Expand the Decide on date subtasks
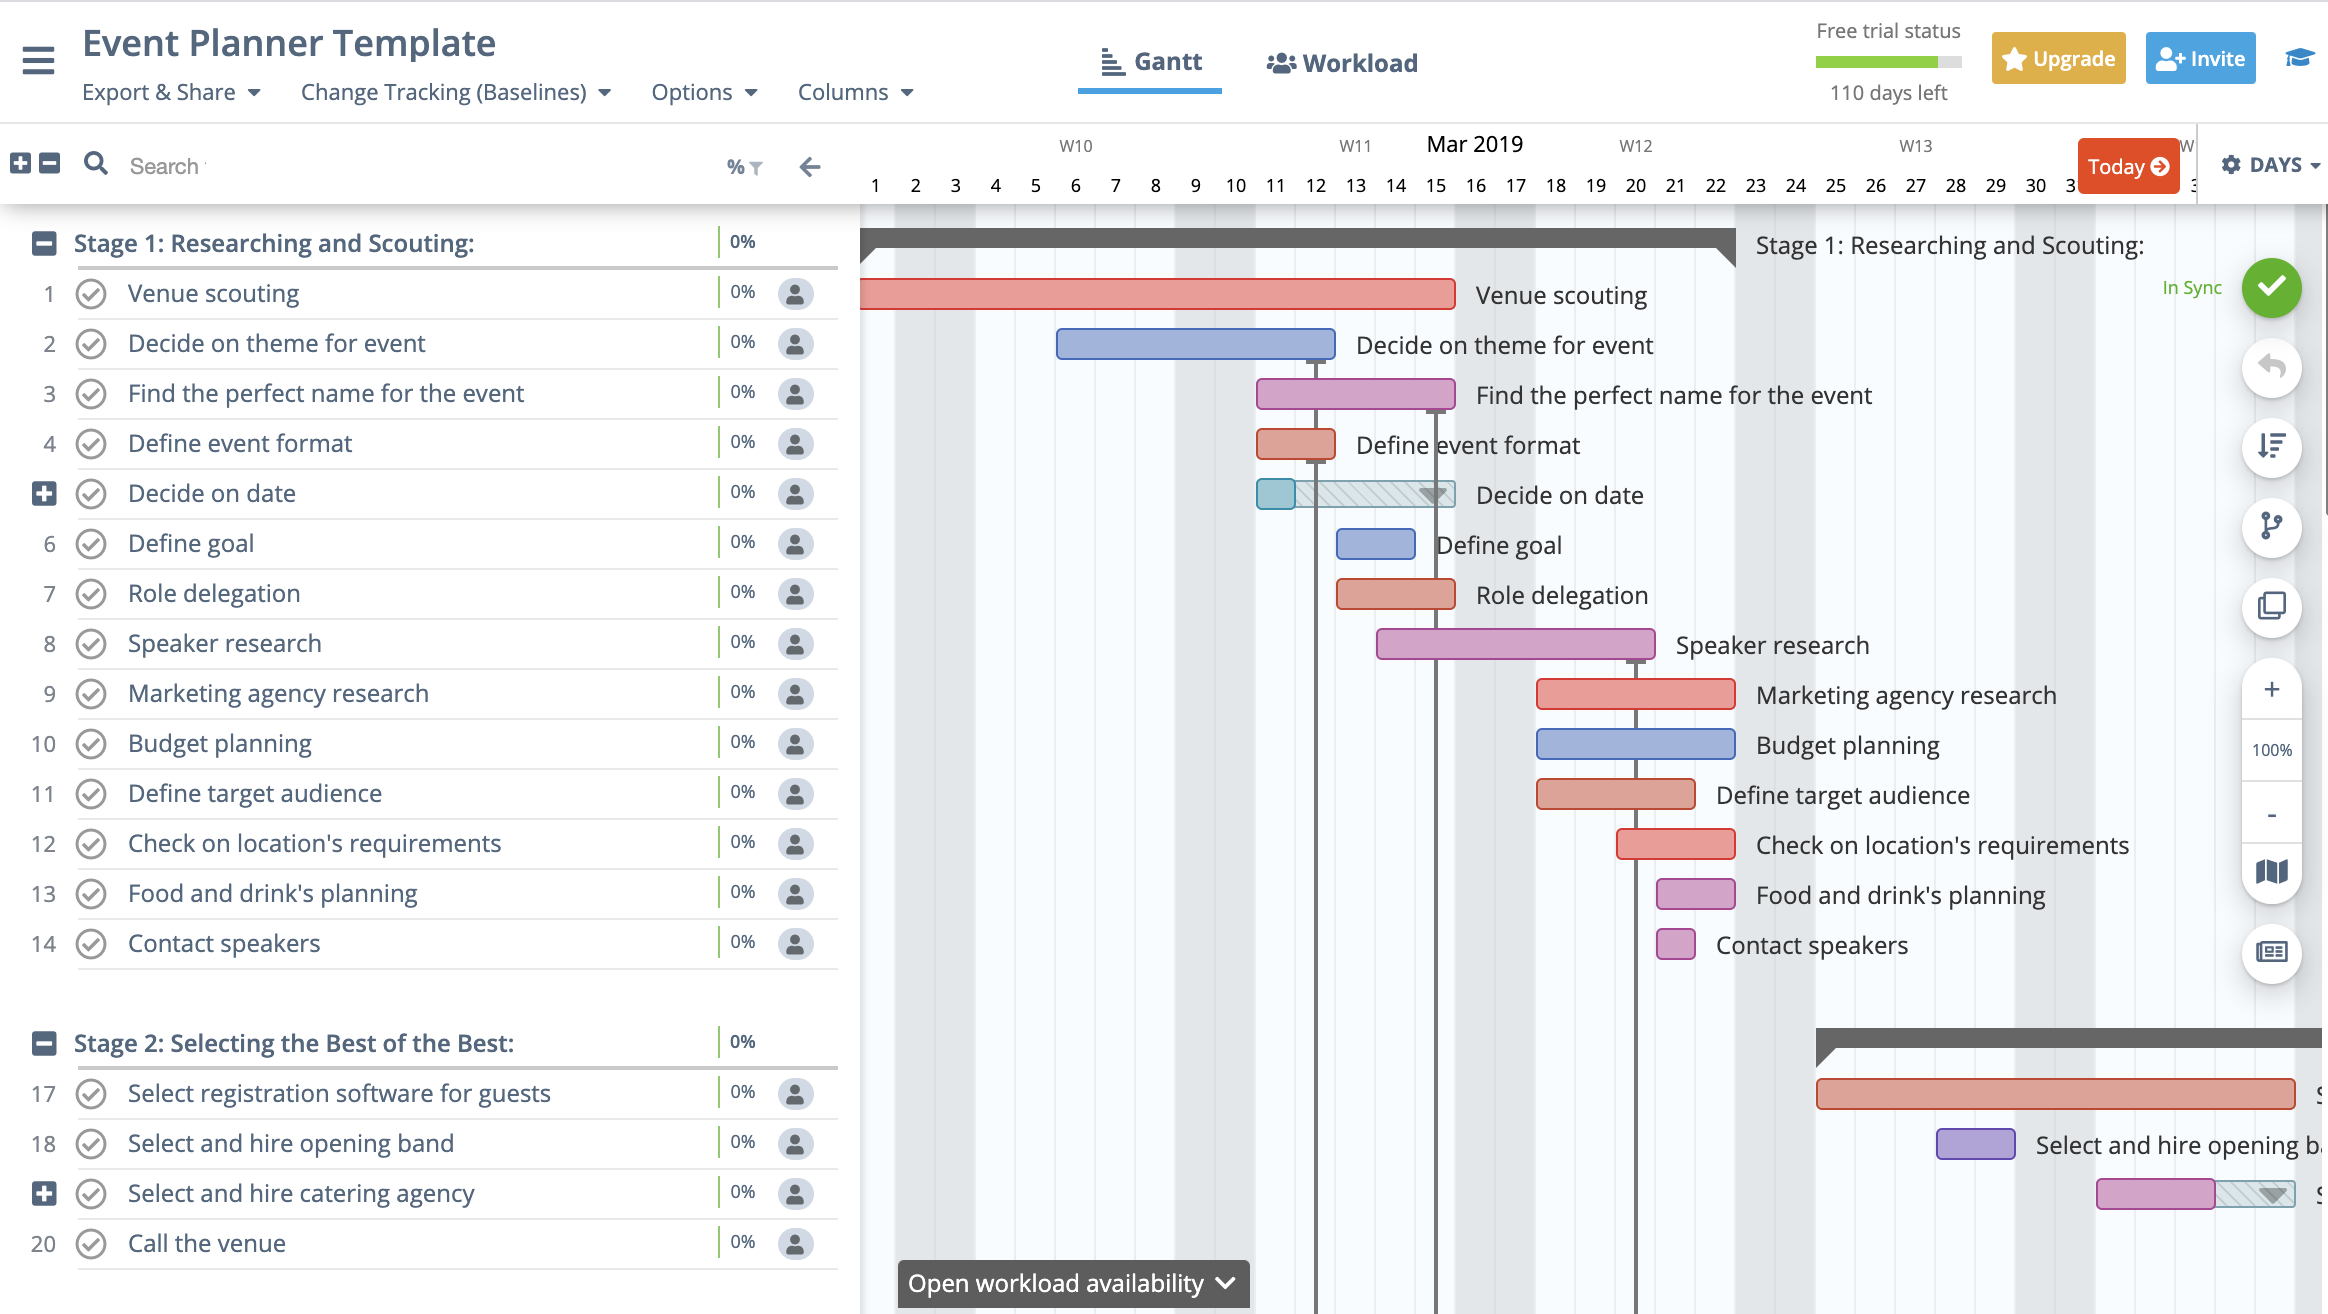Image resolution: width=2328 pixels, height=1314 pixels. tap(42, 492)
